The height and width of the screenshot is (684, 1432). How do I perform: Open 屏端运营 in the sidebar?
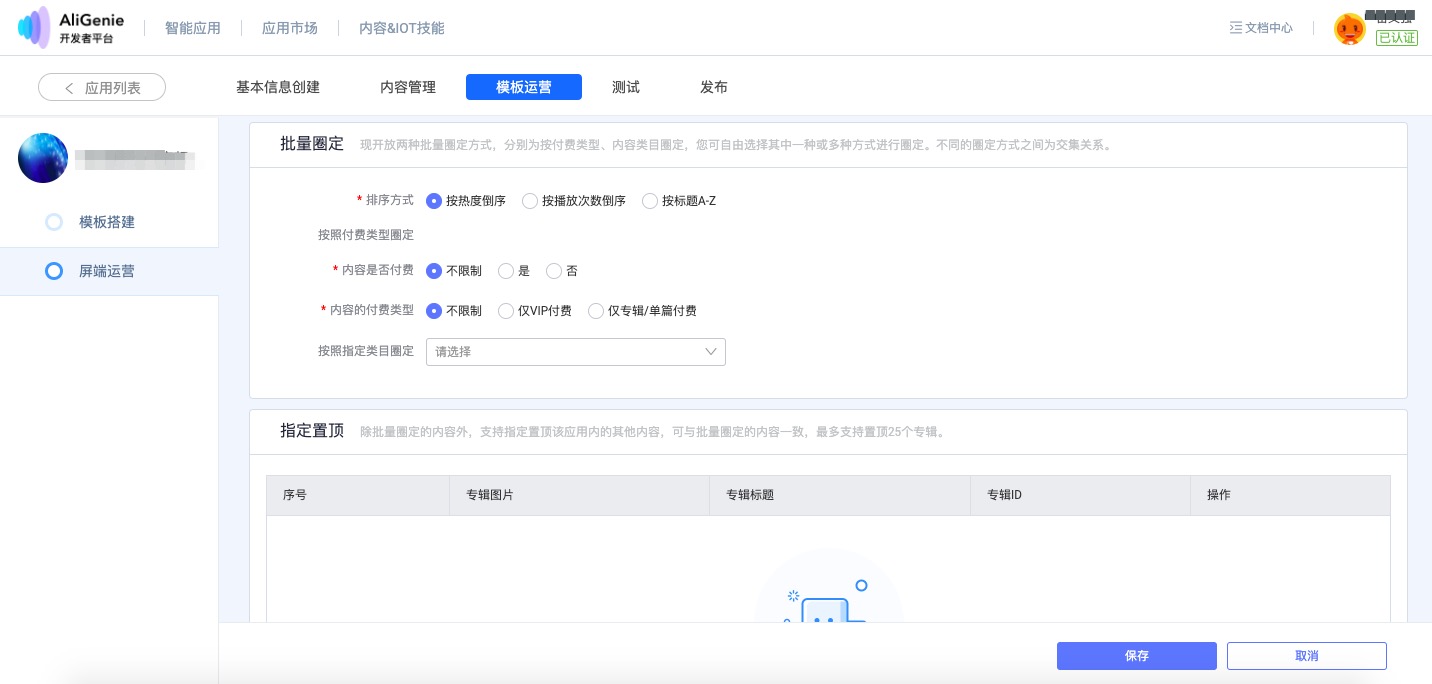107,271
